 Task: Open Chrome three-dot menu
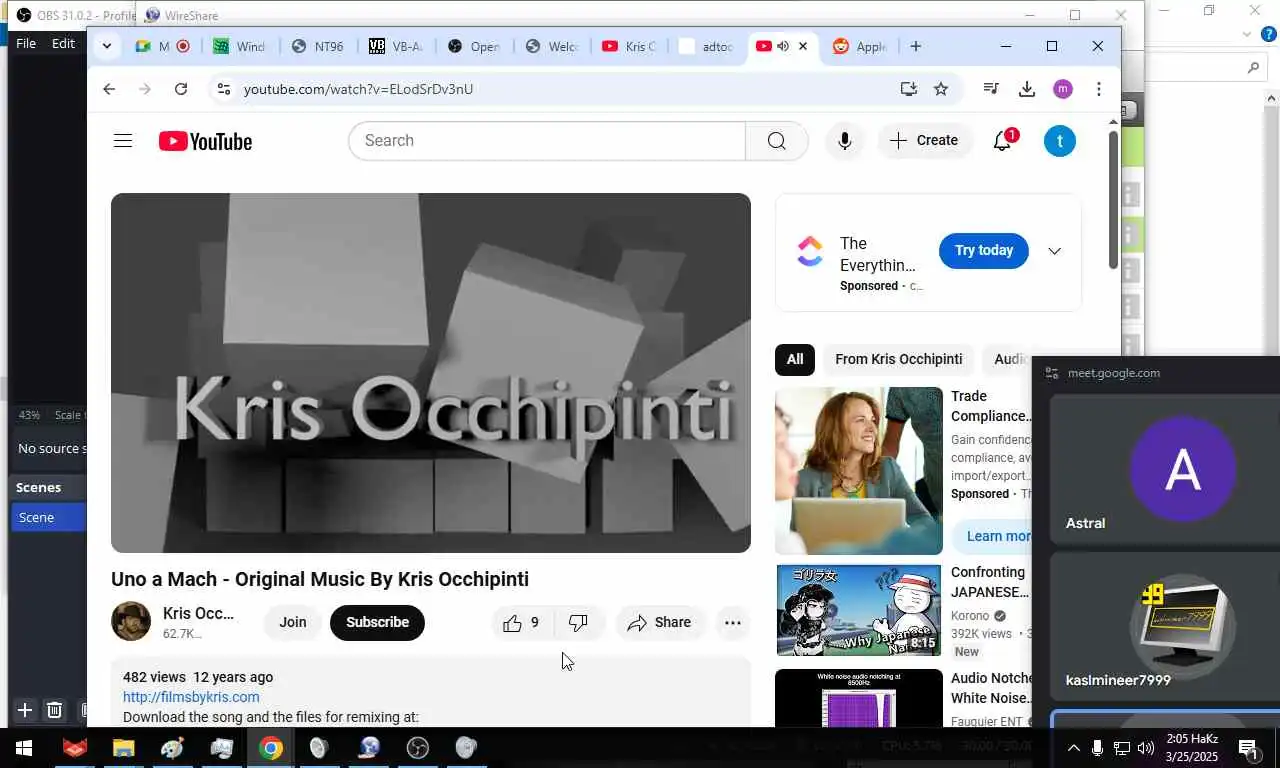pos(1099,89)
